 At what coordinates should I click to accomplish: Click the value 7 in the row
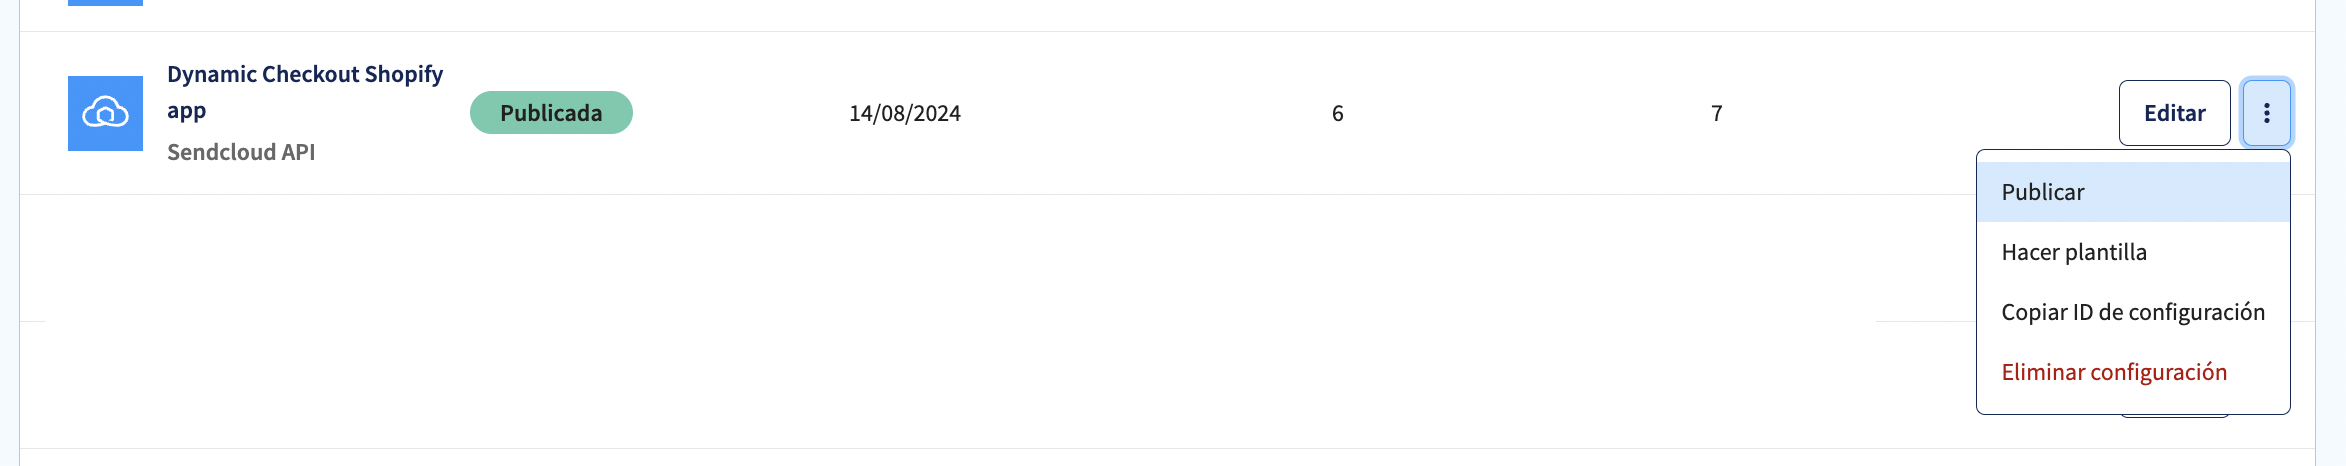point(1716,113)
